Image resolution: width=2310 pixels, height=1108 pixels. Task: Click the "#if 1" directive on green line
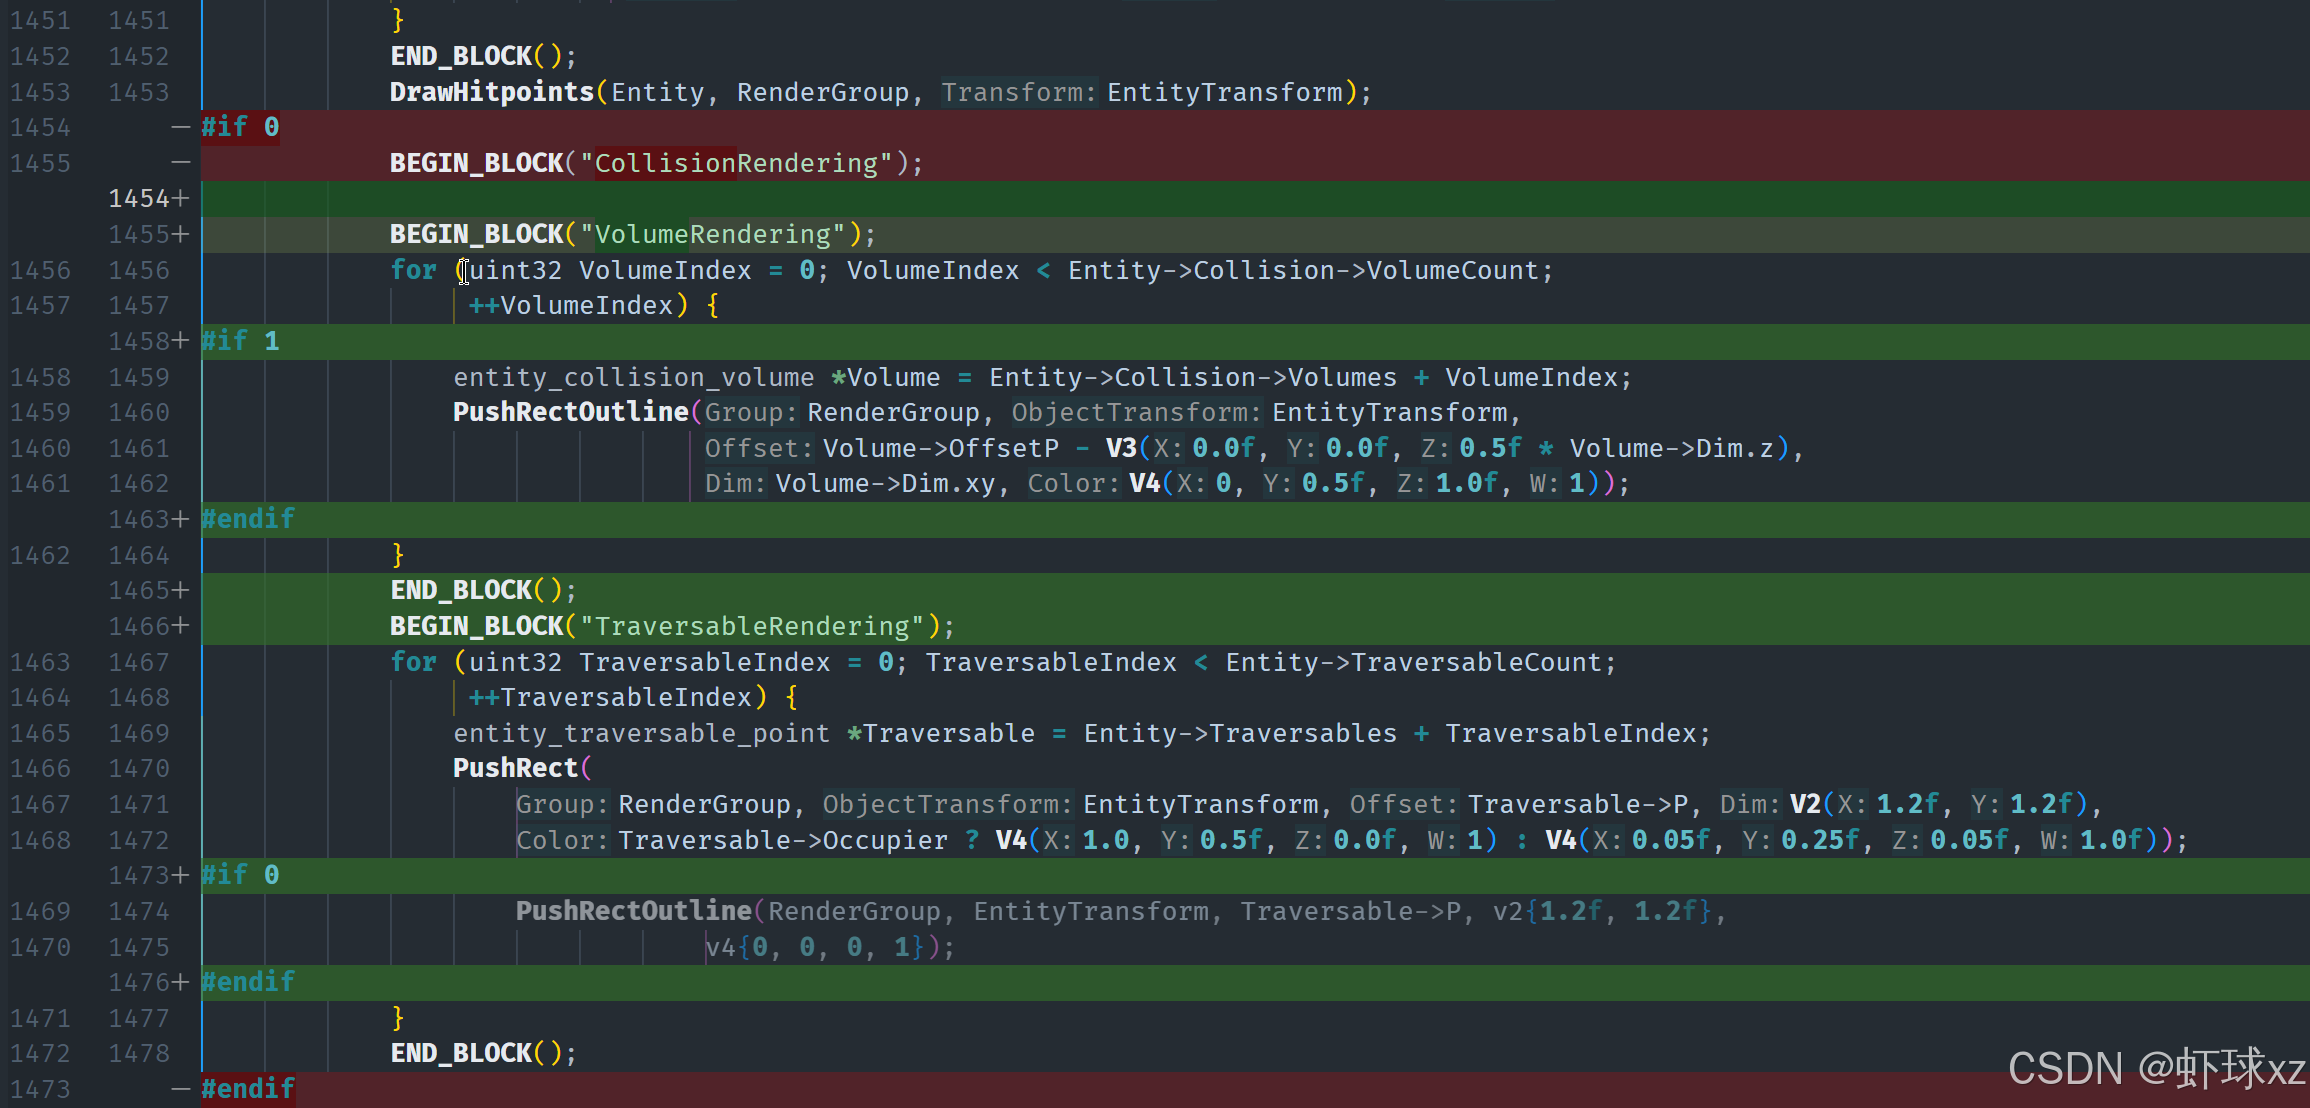coord(240,341)
